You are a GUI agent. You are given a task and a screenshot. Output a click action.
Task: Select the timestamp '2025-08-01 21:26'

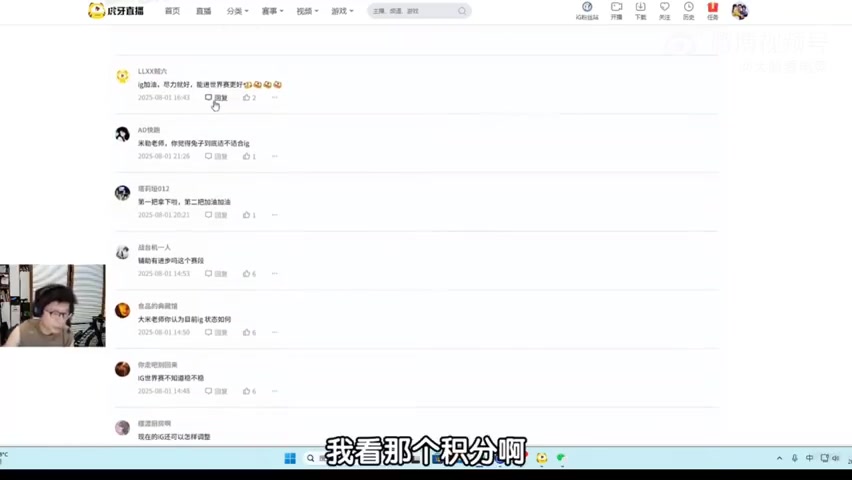pyautogui.click(x=164, y=157)
